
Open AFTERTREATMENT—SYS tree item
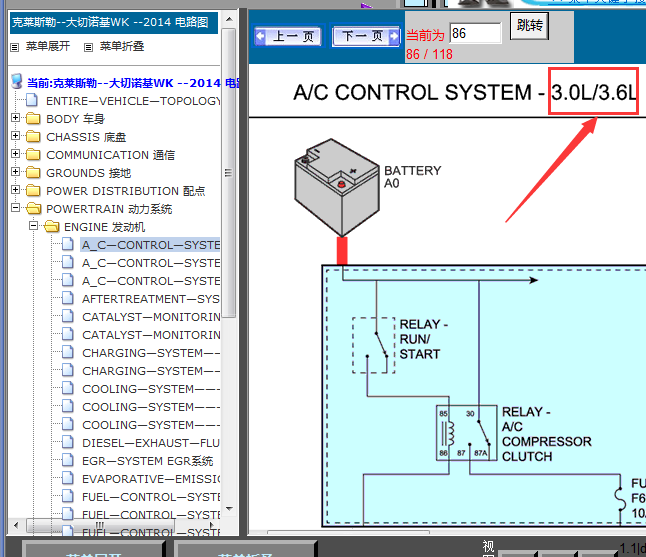(151, 299)
